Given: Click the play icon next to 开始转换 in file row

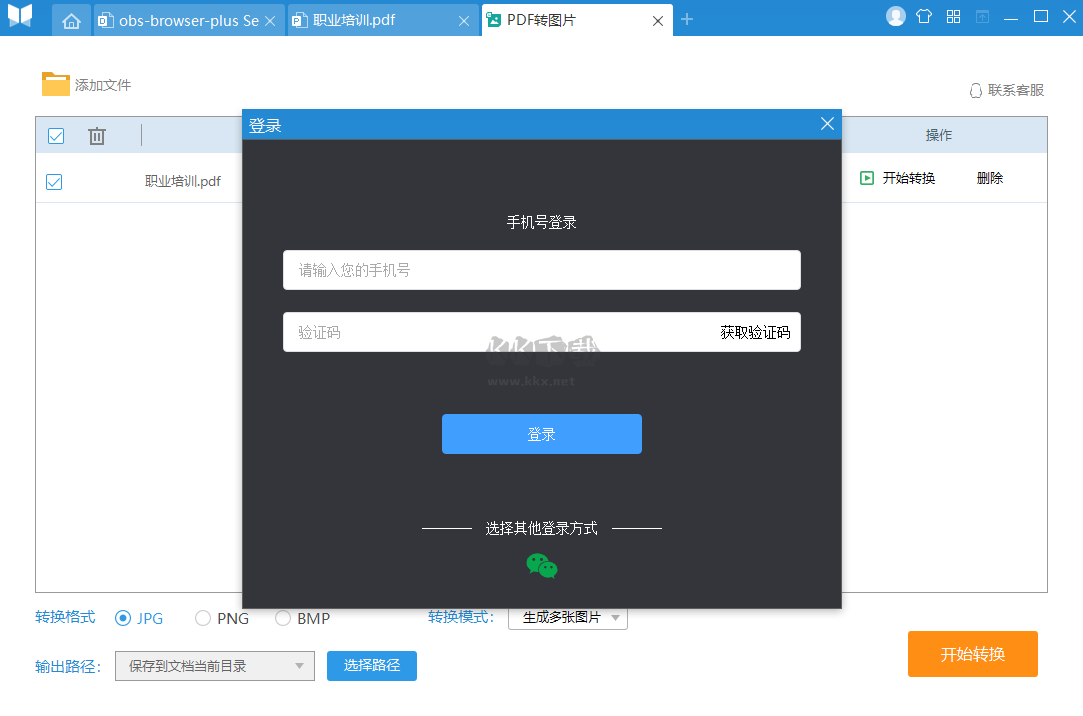Looking at the screenshot, I should tap(866, 177).
